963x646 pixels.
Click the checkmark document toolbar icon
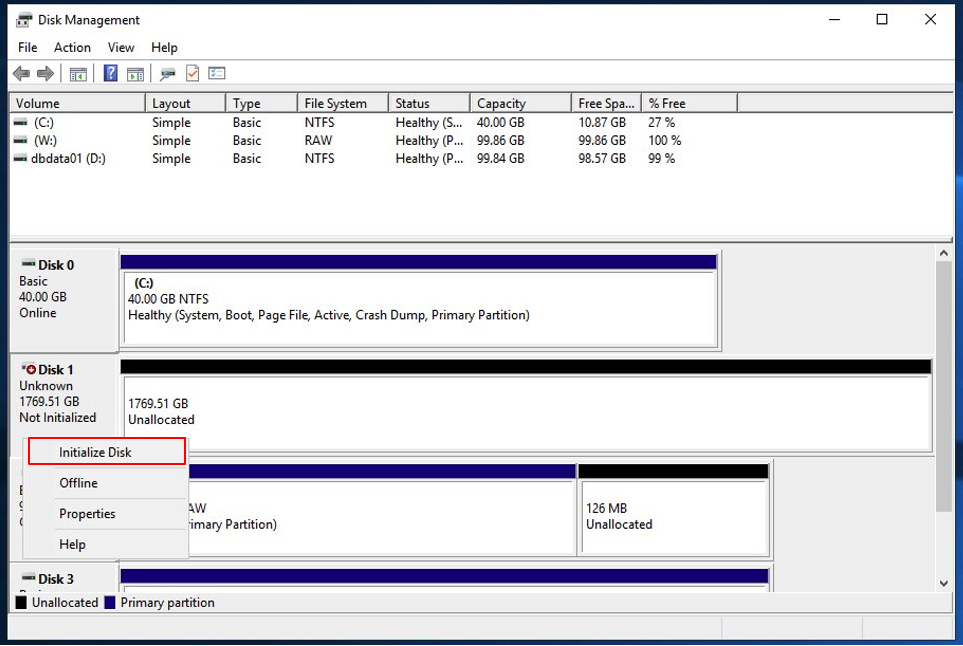coord(192,74)
